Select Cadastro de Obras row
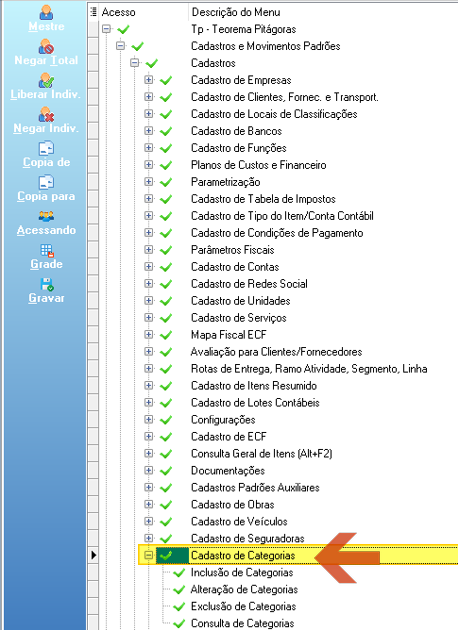The image size is (458, 630). [x=233, y=505]
